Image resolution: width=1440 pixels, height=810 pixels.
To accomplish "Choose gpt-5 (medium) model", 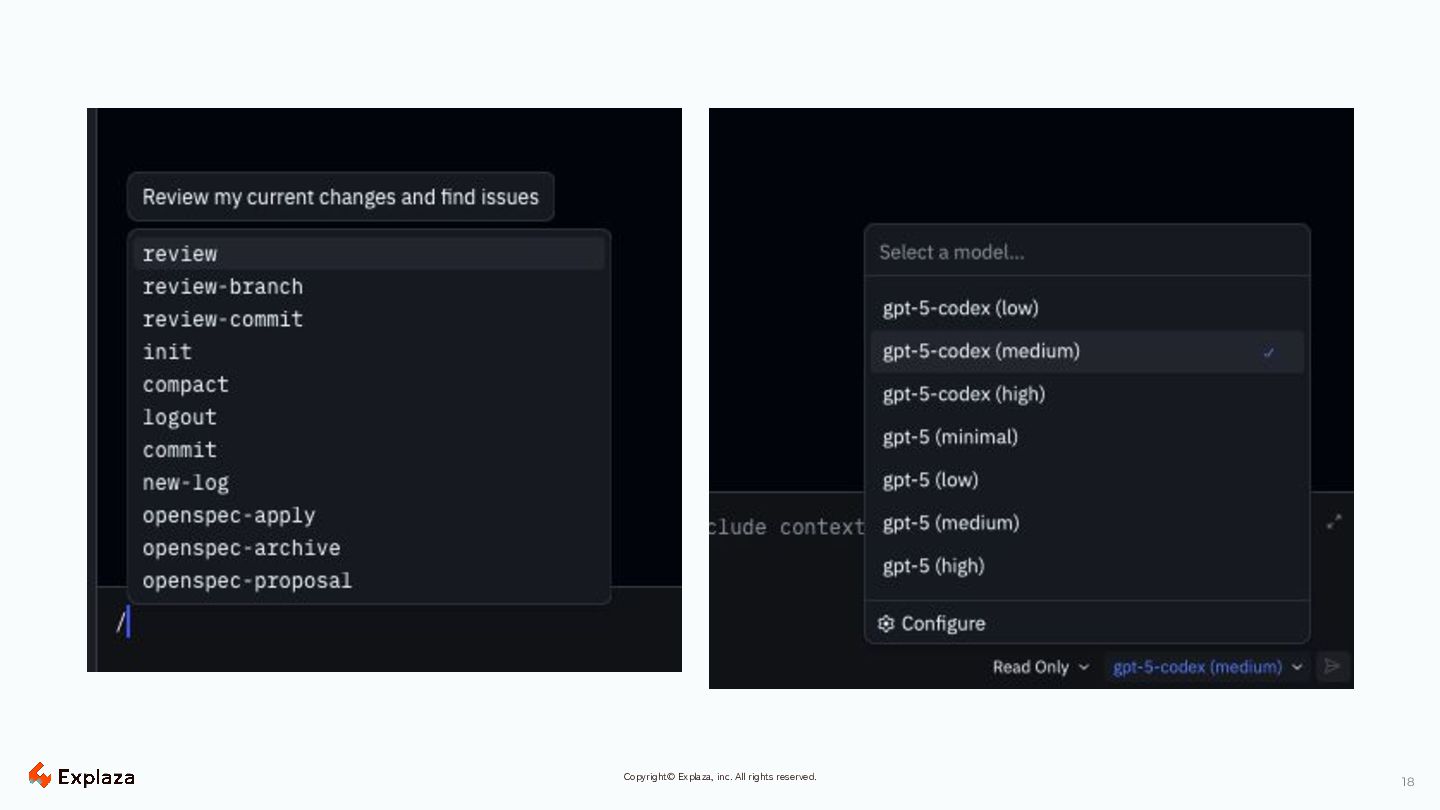I will 1087,523.
